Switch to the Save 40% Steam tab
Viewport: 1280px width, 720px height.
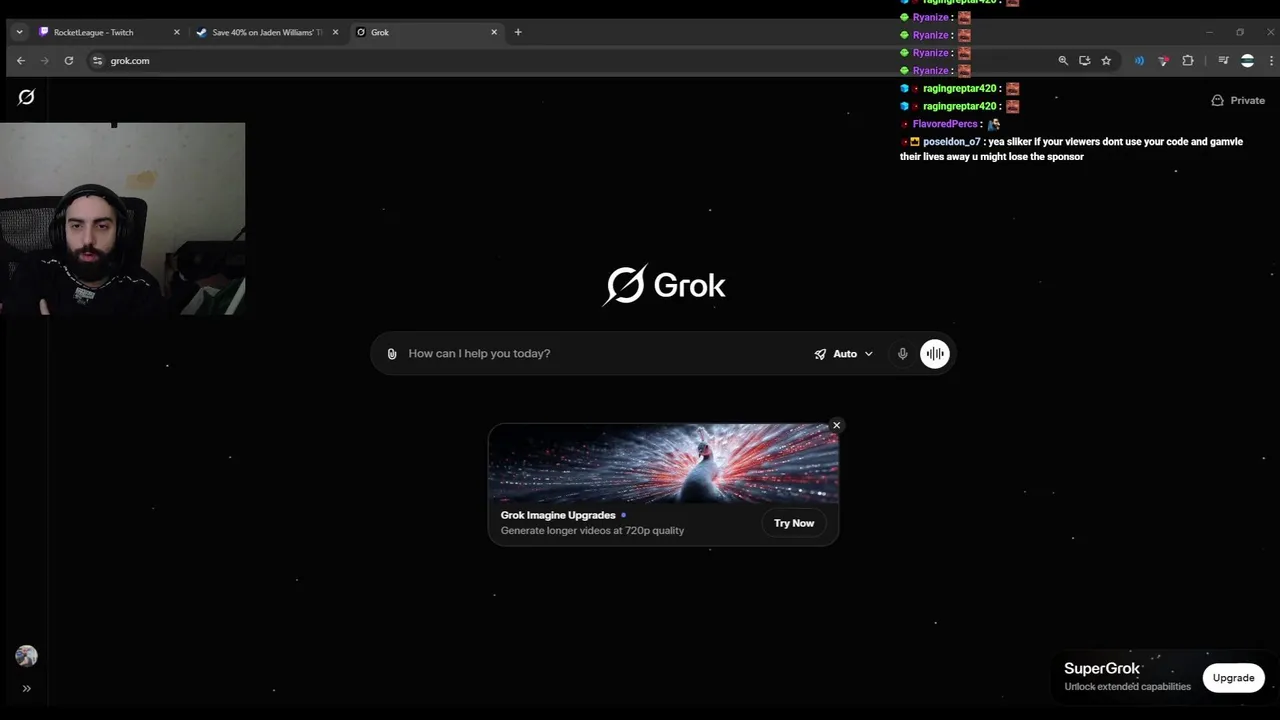(x=268, y=32)
